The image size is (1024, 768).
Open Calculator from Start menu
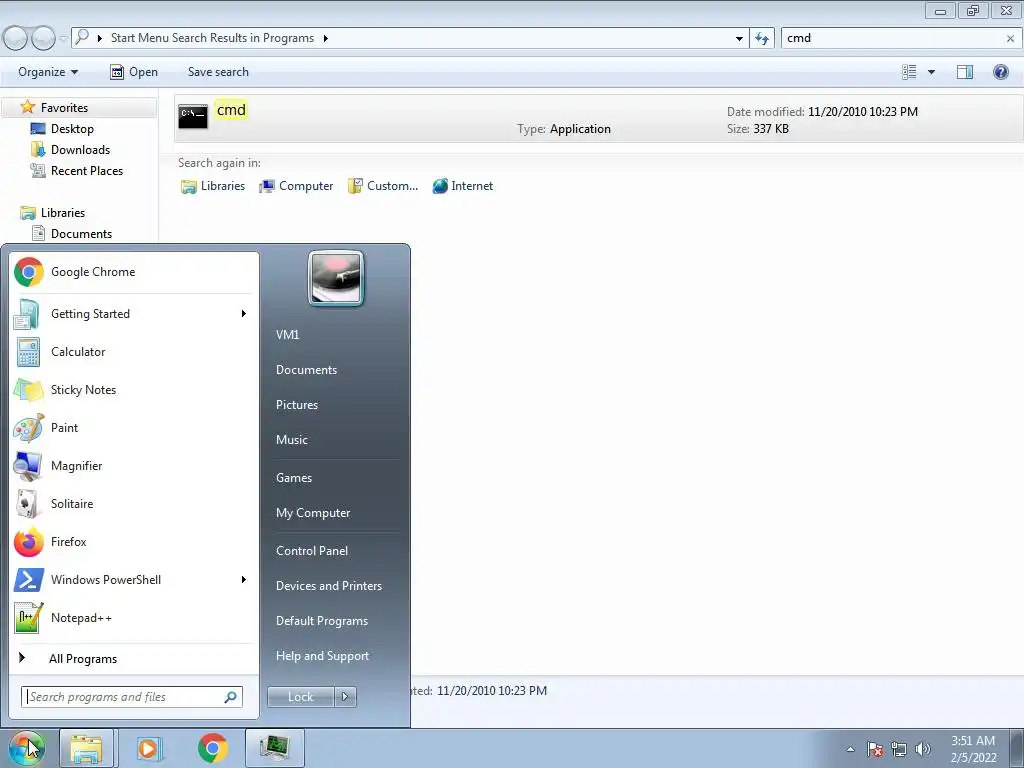[x=133, y=351]
